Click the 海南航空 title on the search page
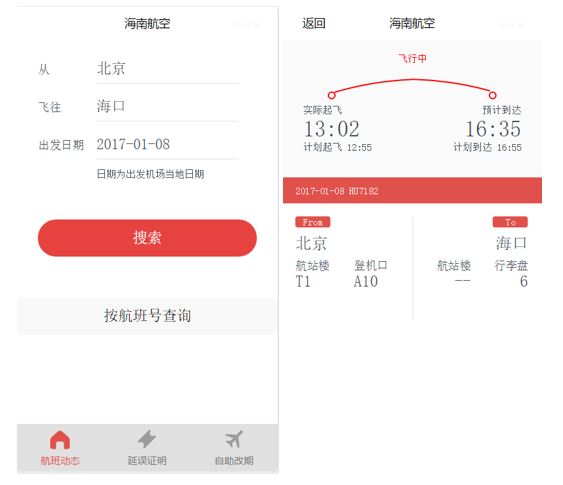The image size is (563, 485). click(147, 23)
